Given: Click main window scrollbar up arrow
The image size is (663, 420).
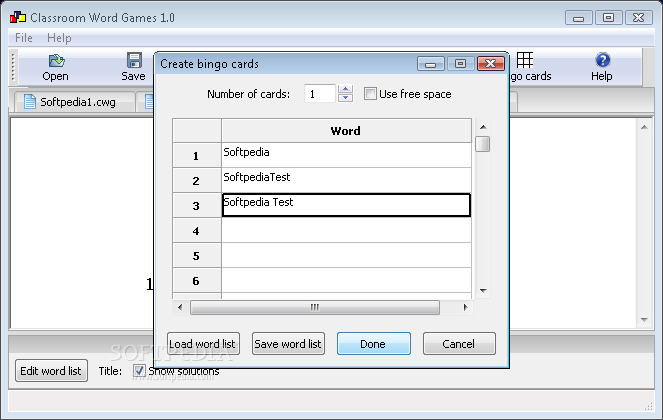Looking at the screenshot, I should (x=644, y=127).
